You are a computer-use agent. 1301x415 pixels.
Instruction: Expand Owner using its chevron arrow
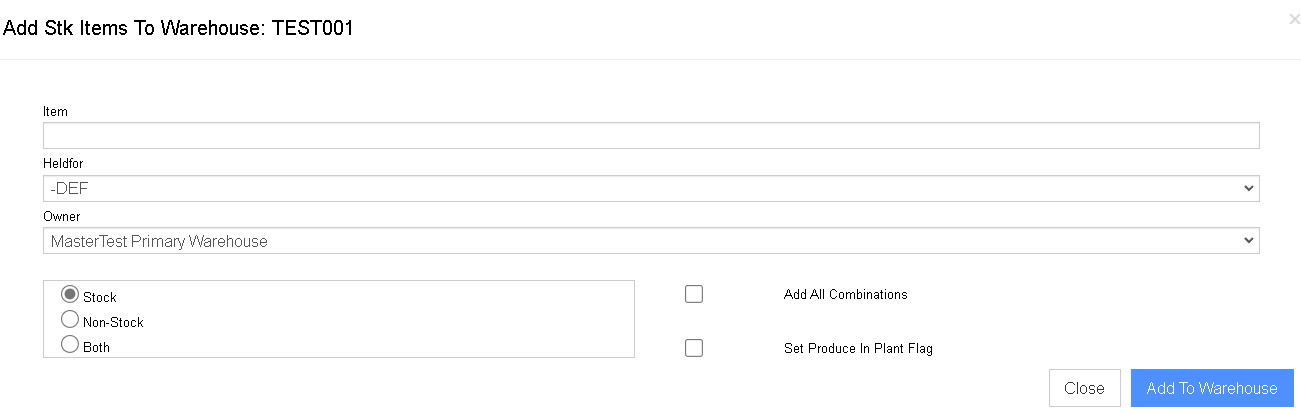click(x=1247, y=241)
